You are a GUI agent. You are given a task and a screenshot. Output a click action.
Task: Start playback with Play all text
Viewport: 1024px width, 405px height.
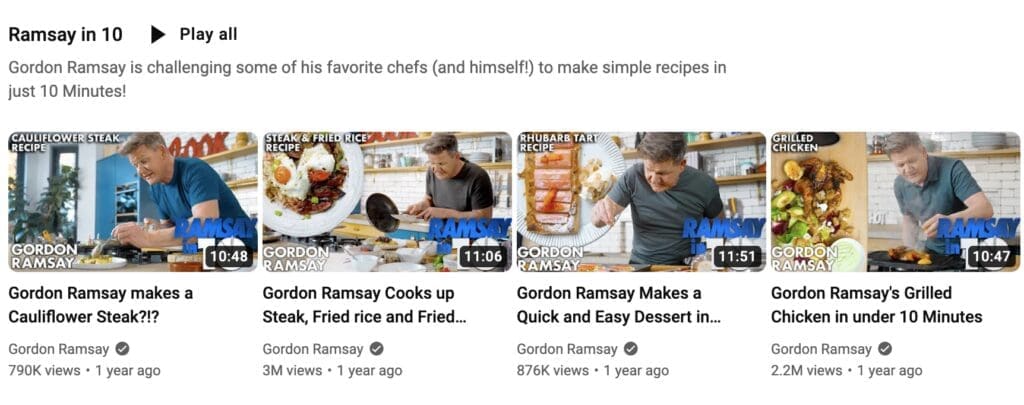pyautogui.click(x=208, y=35)
